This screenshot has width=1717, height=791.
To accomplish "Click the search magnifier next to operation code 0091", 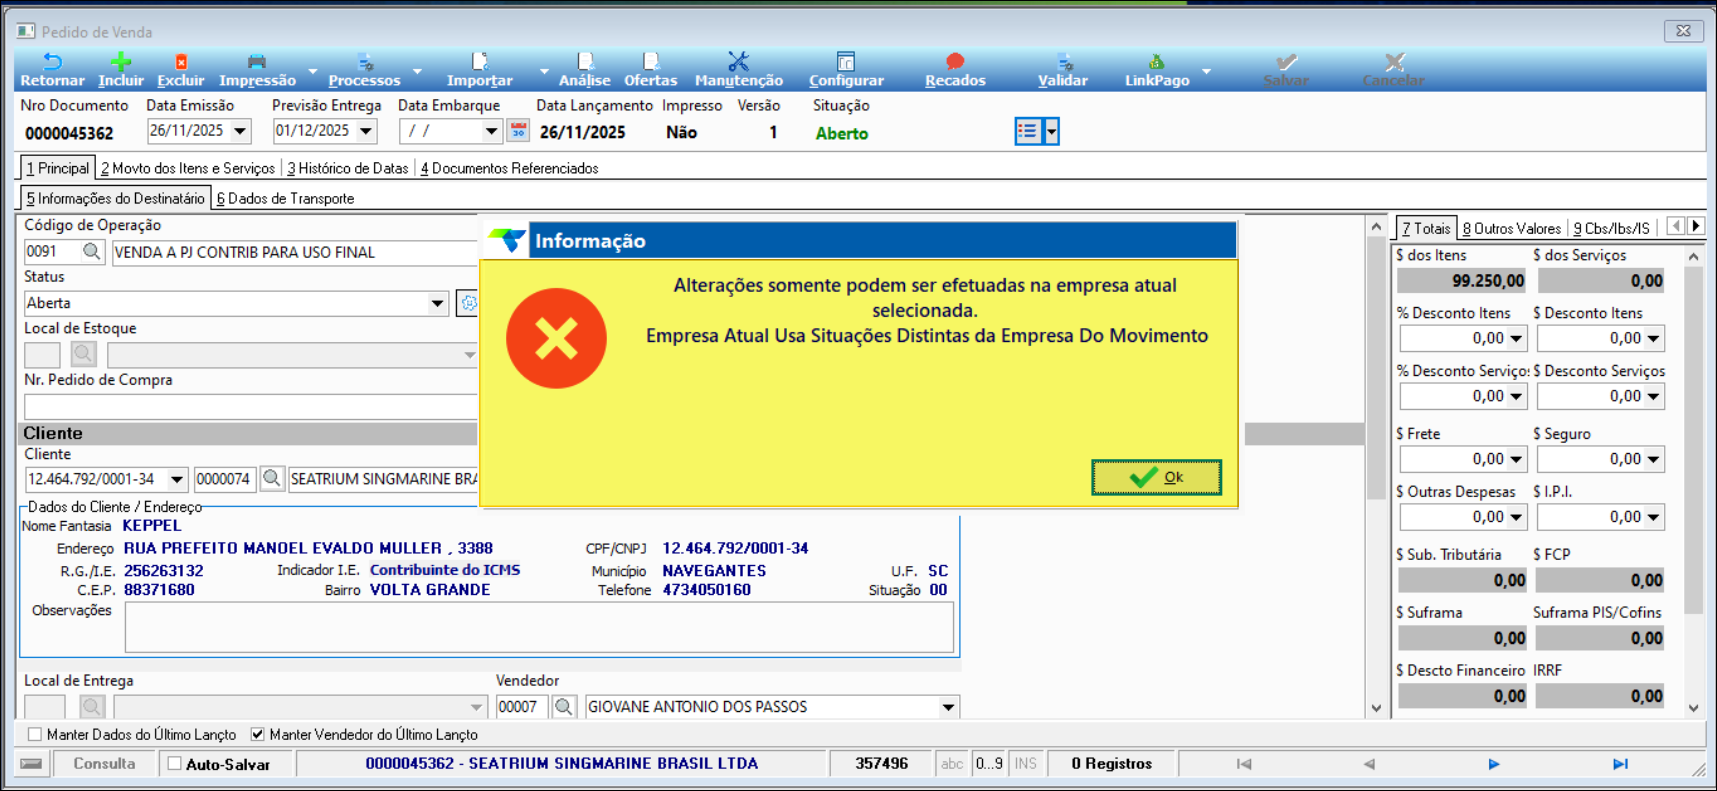I will 92,252.
